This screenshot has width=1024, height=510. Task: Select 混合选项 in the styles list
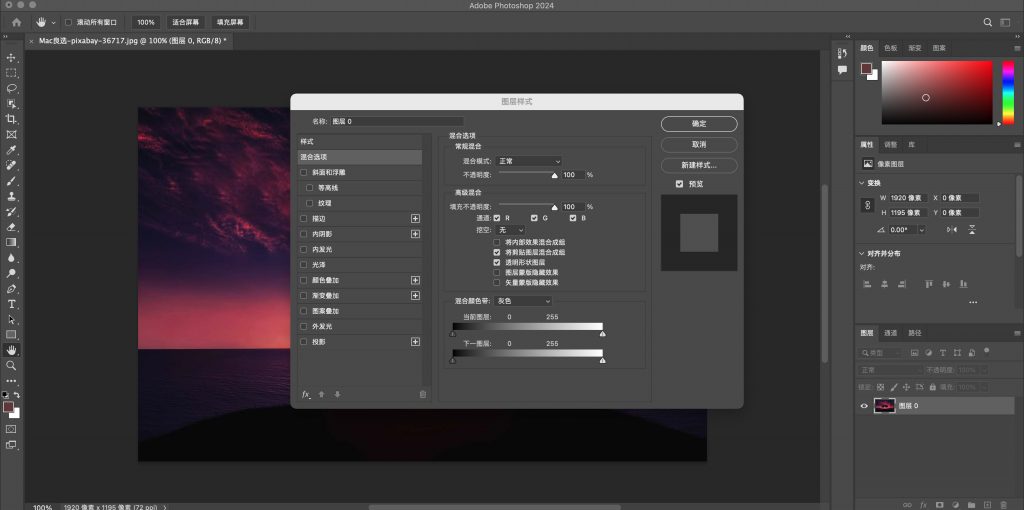[360, 157]
